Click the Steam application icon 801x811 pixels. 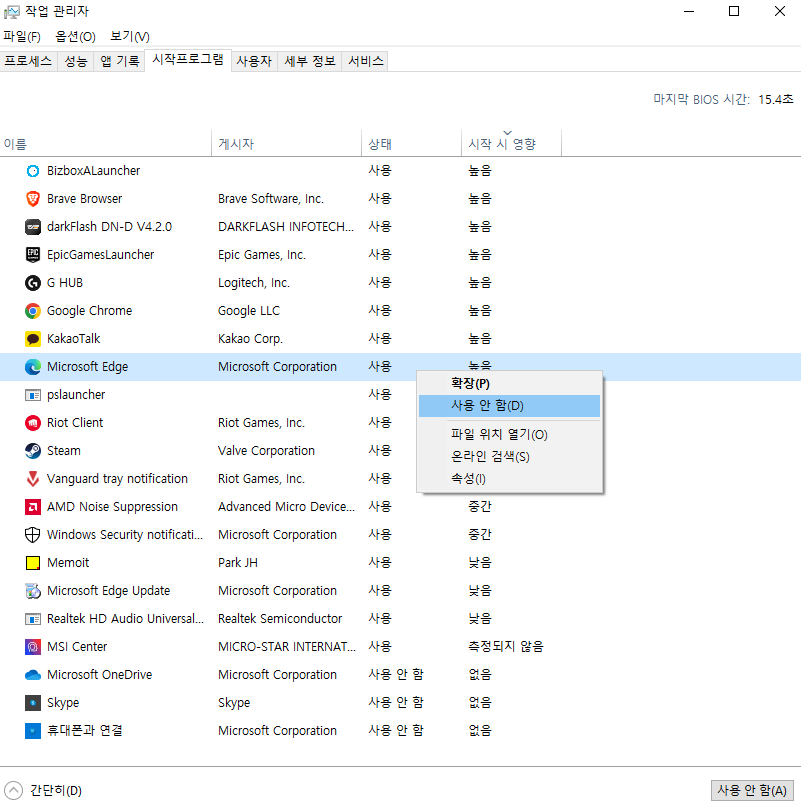pyautogui.click(x=33, y=450)
